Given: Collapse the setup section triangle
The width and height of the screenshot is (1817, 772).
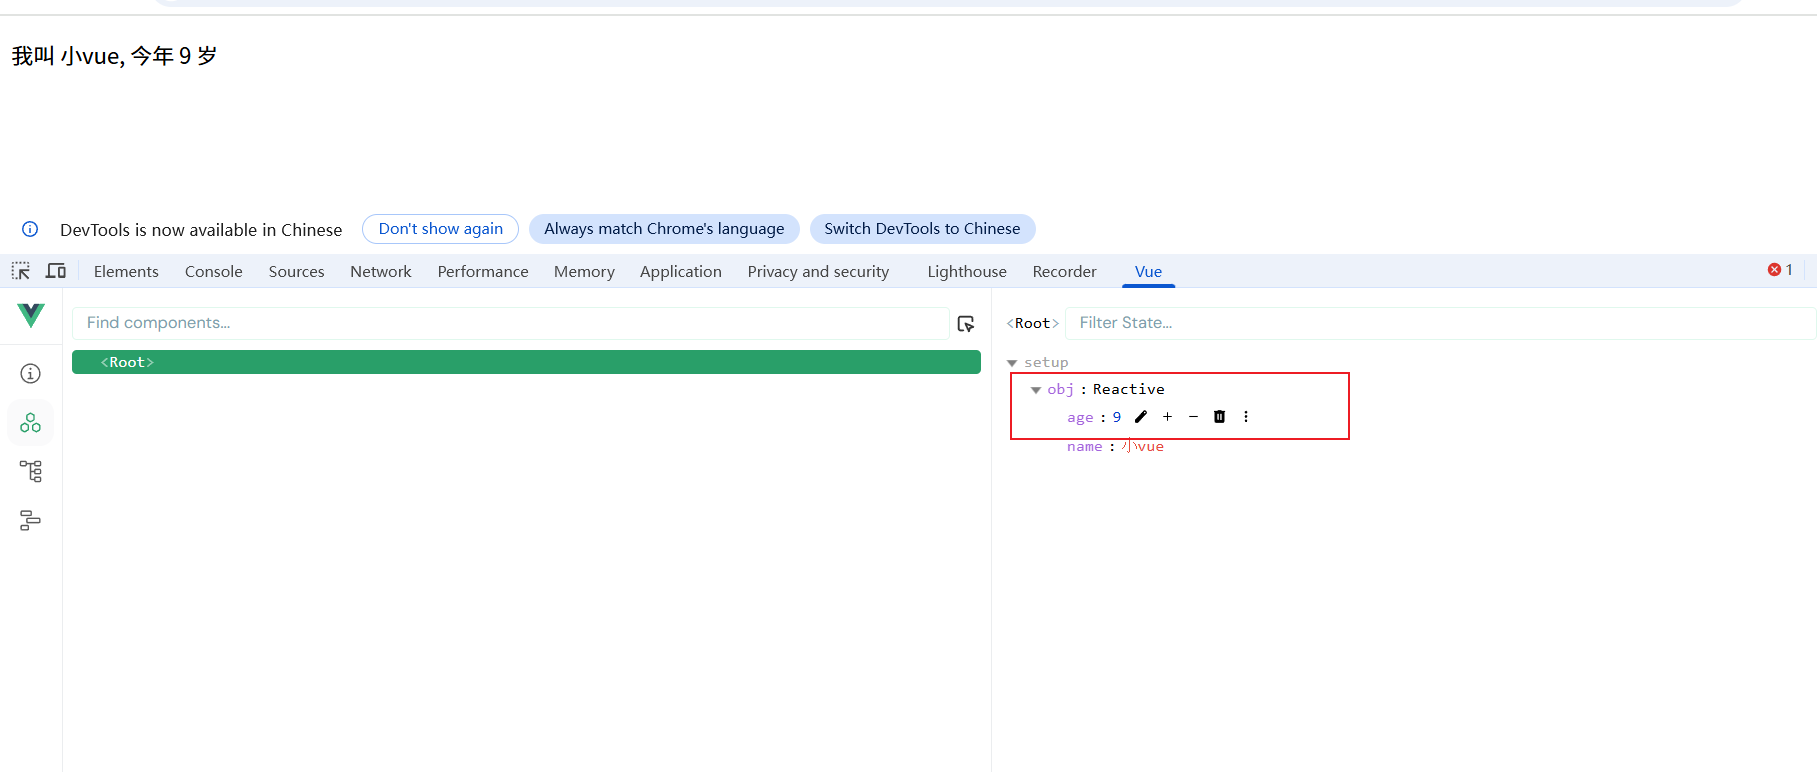Looking at the screenshot, I should pyautogui.click(x=1012, y=363).
